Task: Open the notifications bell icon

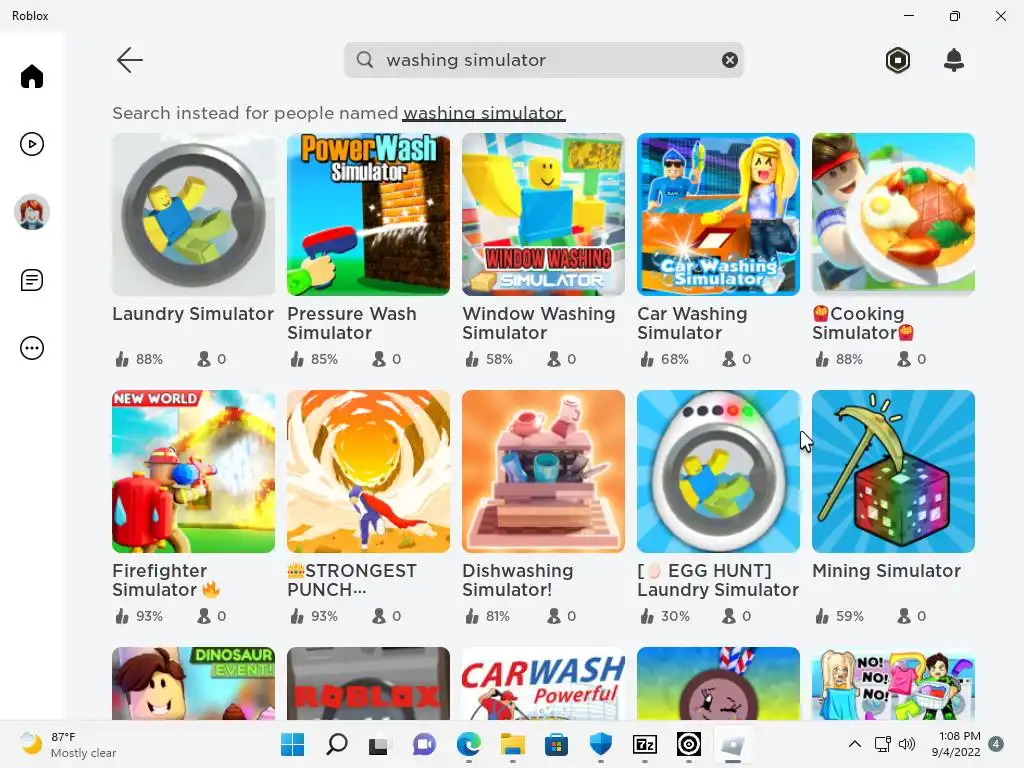Action: (x=954, y=60)
